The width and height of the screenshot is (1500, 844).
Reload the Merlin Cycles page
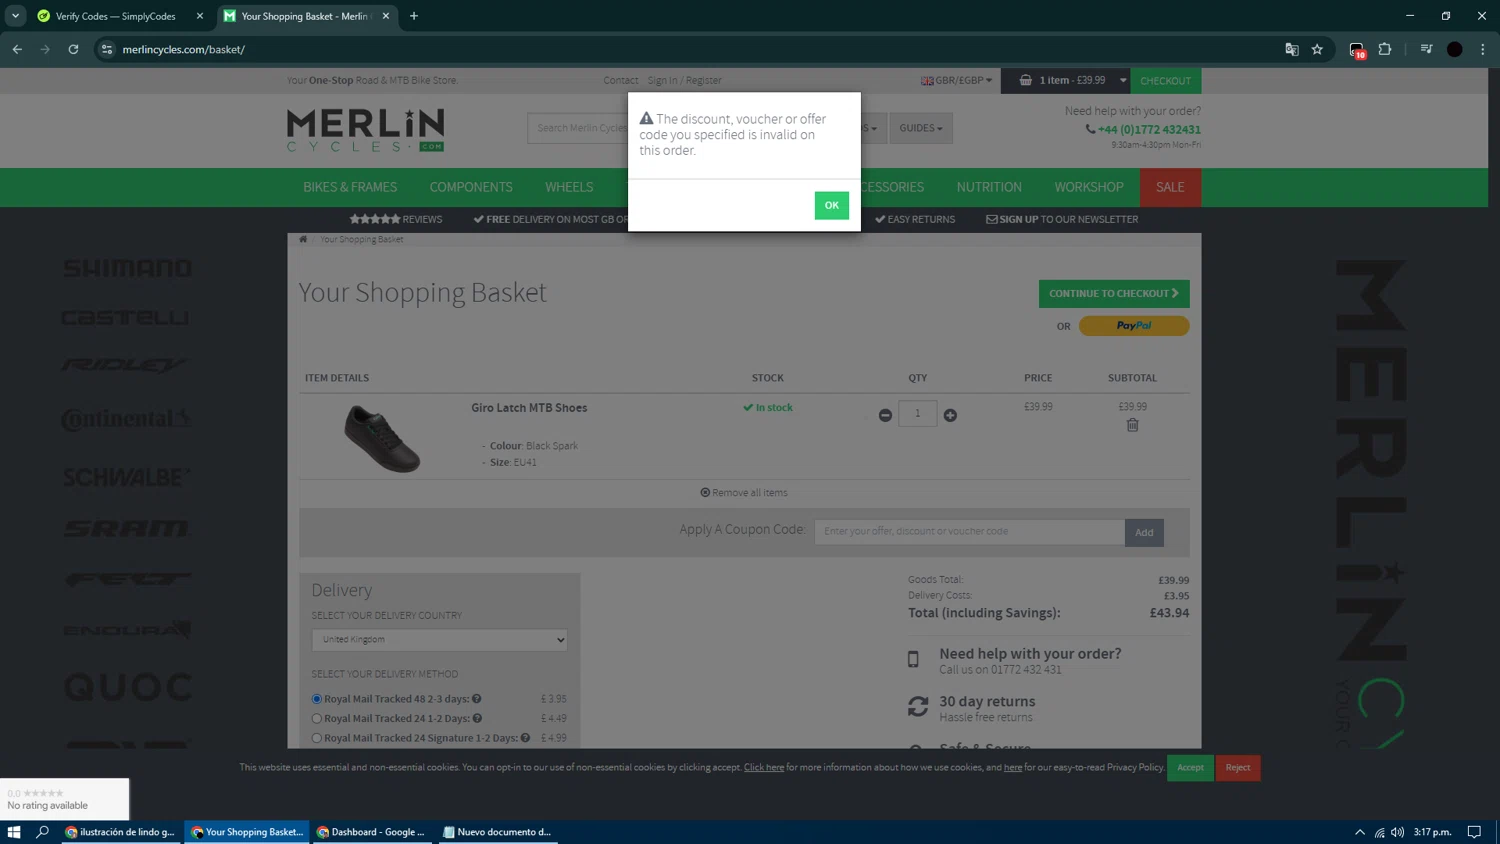click(x=73, y=49)
